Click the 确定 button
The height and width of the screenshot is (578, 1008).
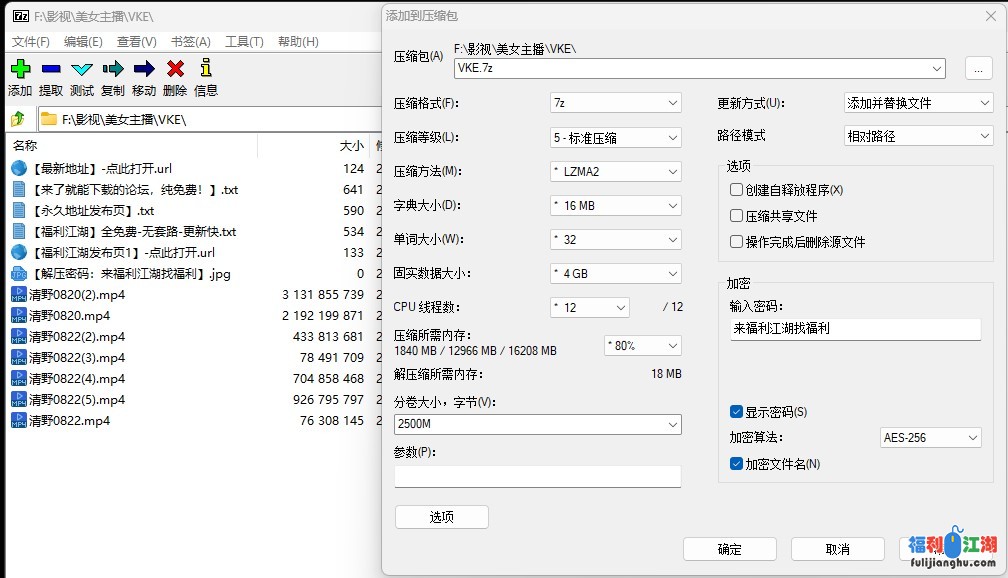coord(730,549)
